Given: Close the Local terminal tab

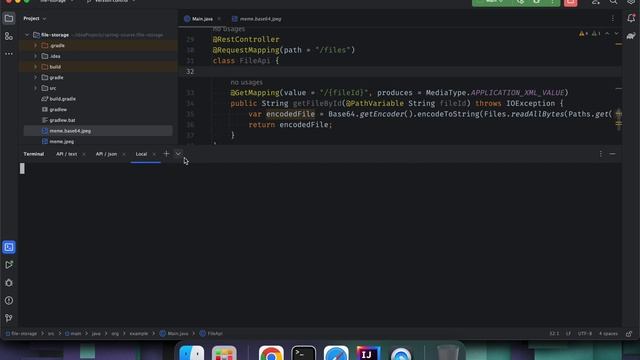Looking at the screenshot, I should click(154, 154).
